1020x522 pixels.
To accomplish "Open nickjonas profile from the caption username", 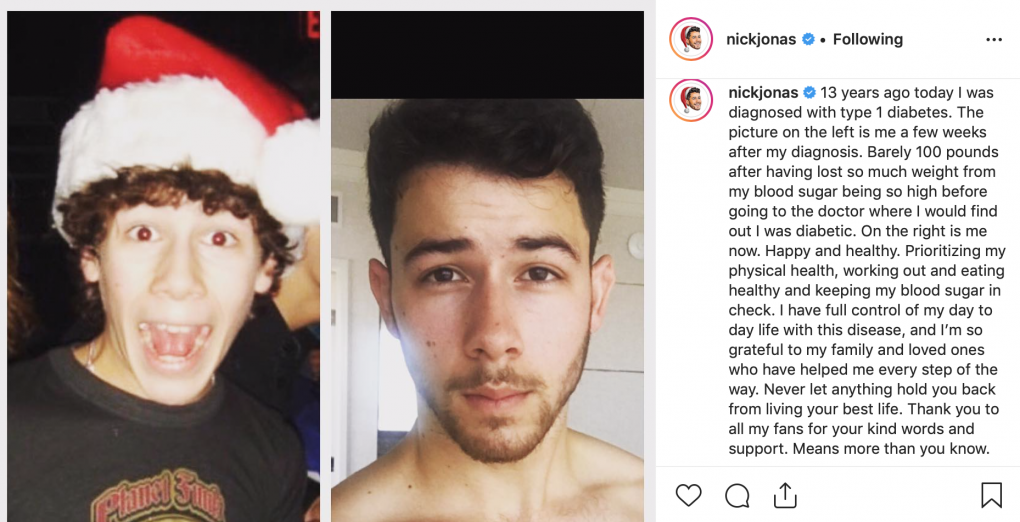I will [x=763, y=92].
